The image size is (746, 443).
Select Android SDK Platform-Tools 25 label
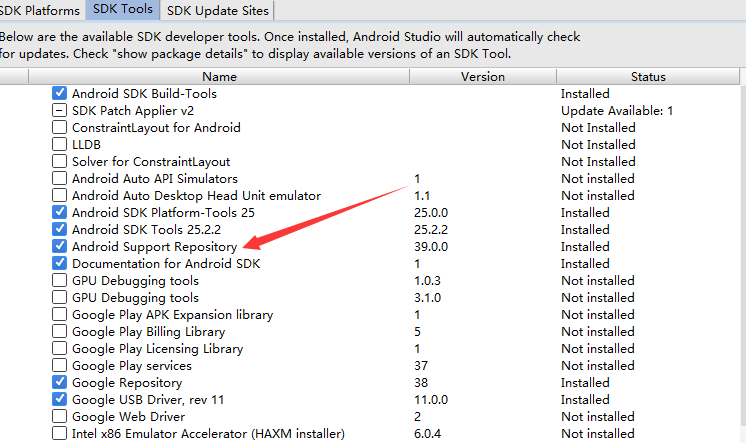coord(163,213)
